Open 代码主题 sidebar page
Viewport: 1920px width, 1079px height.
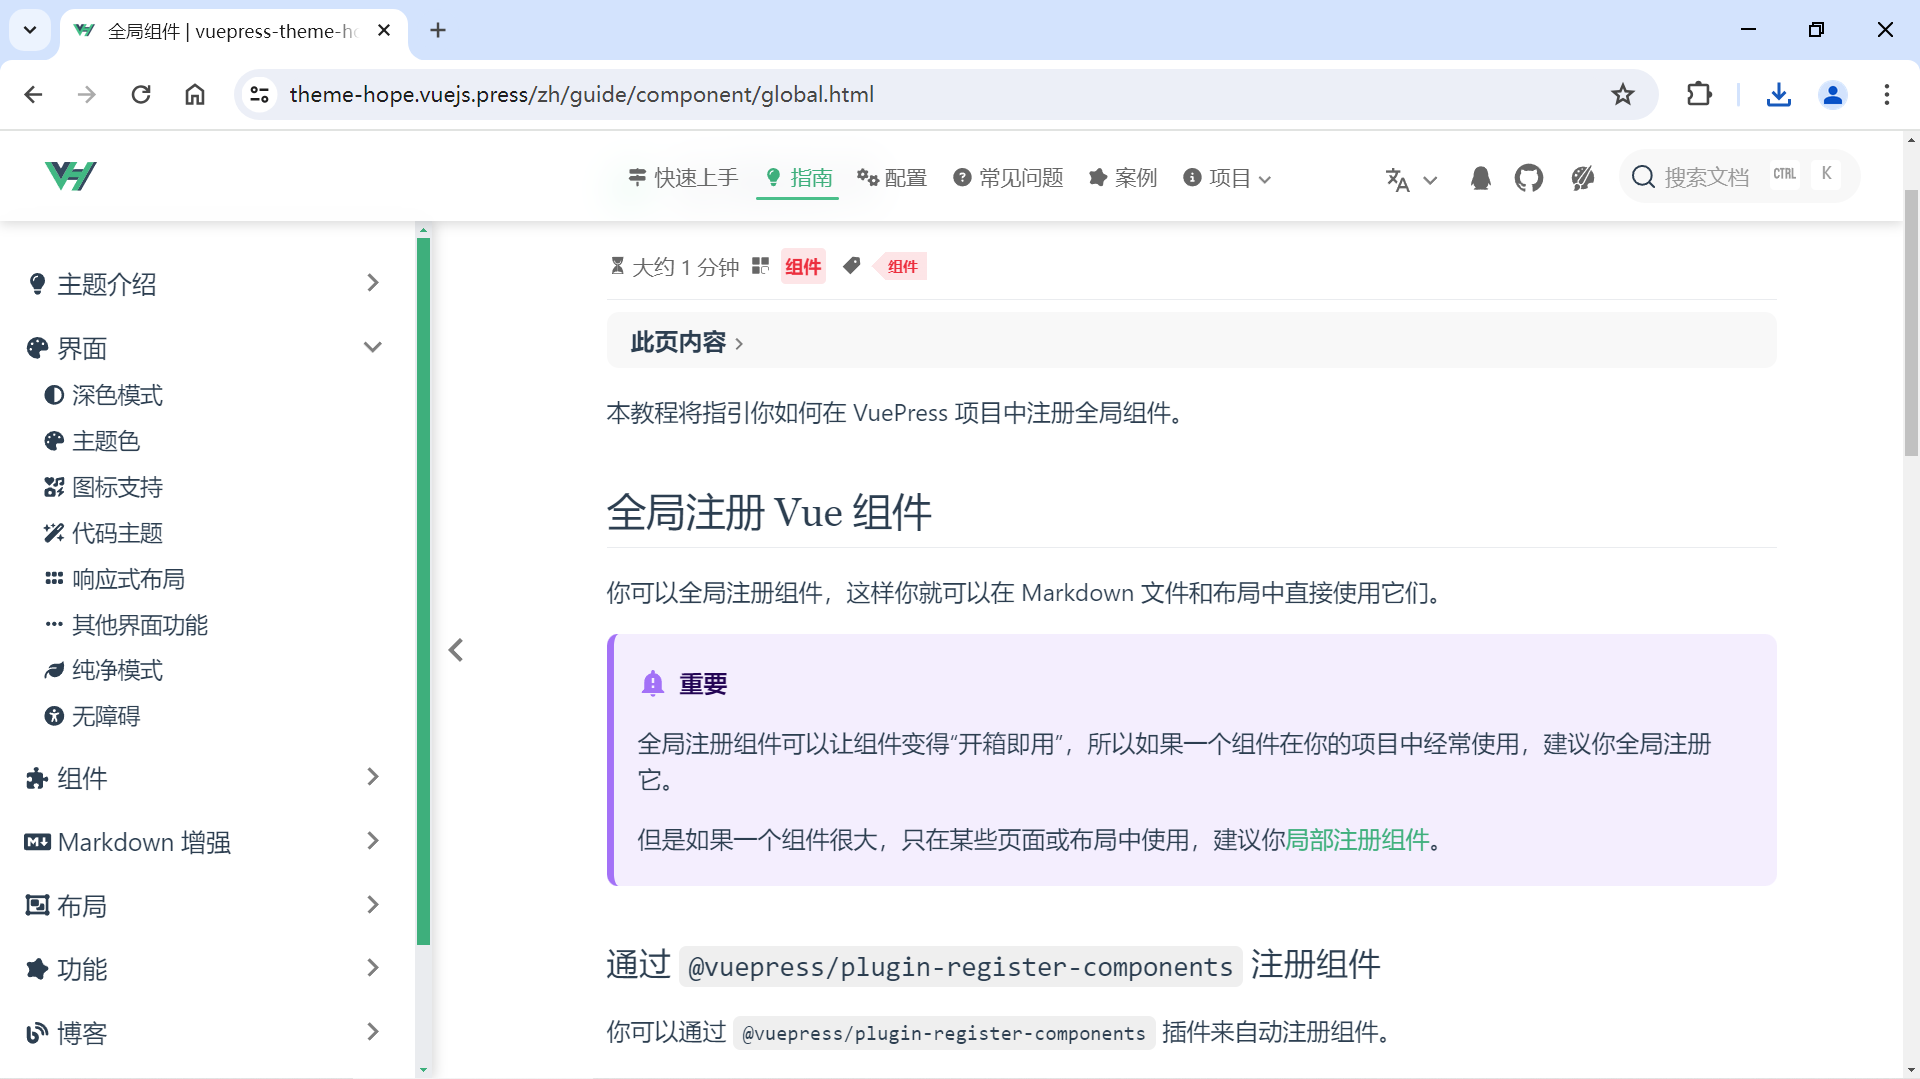tap(104, 533)
